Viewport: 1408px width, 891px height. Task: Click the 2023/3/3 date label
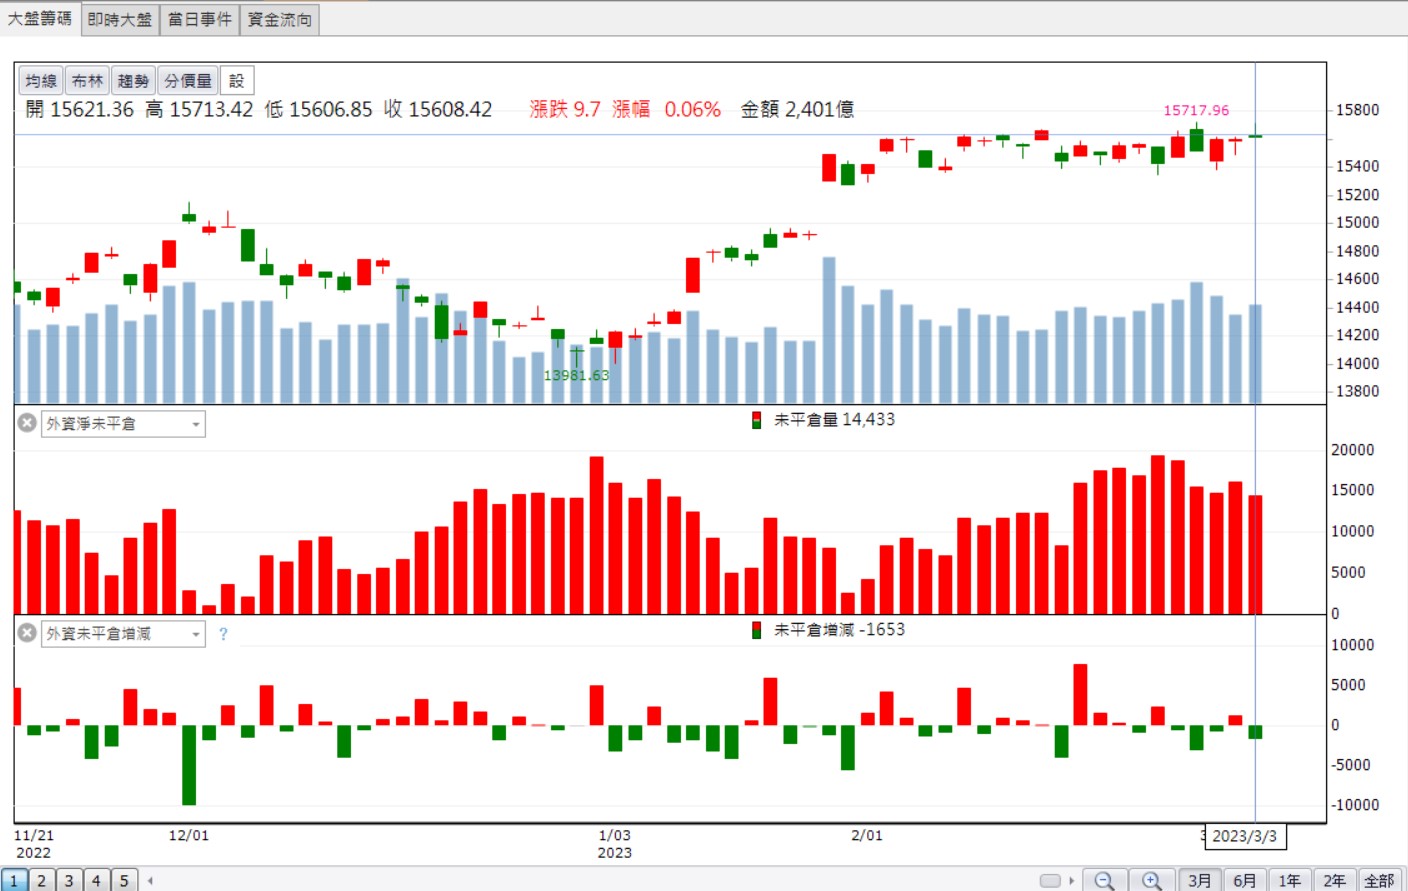click(1245, 836)
